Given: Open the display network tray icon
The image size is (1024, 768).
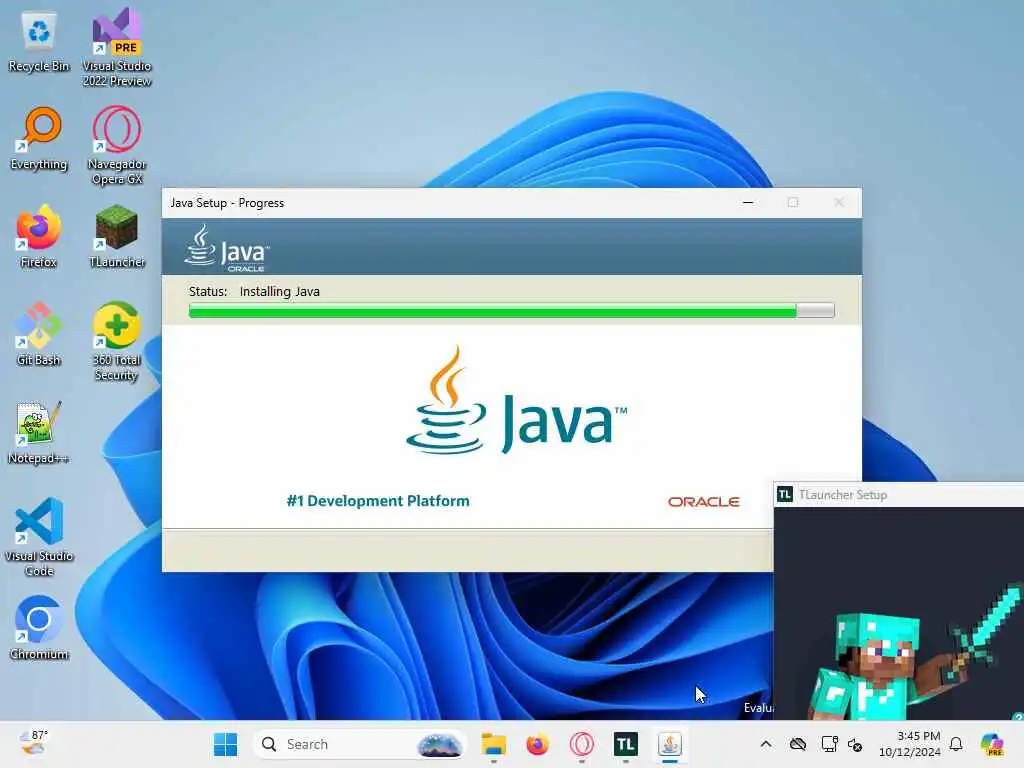Looking at the screenshot, I should coord(829,744).
